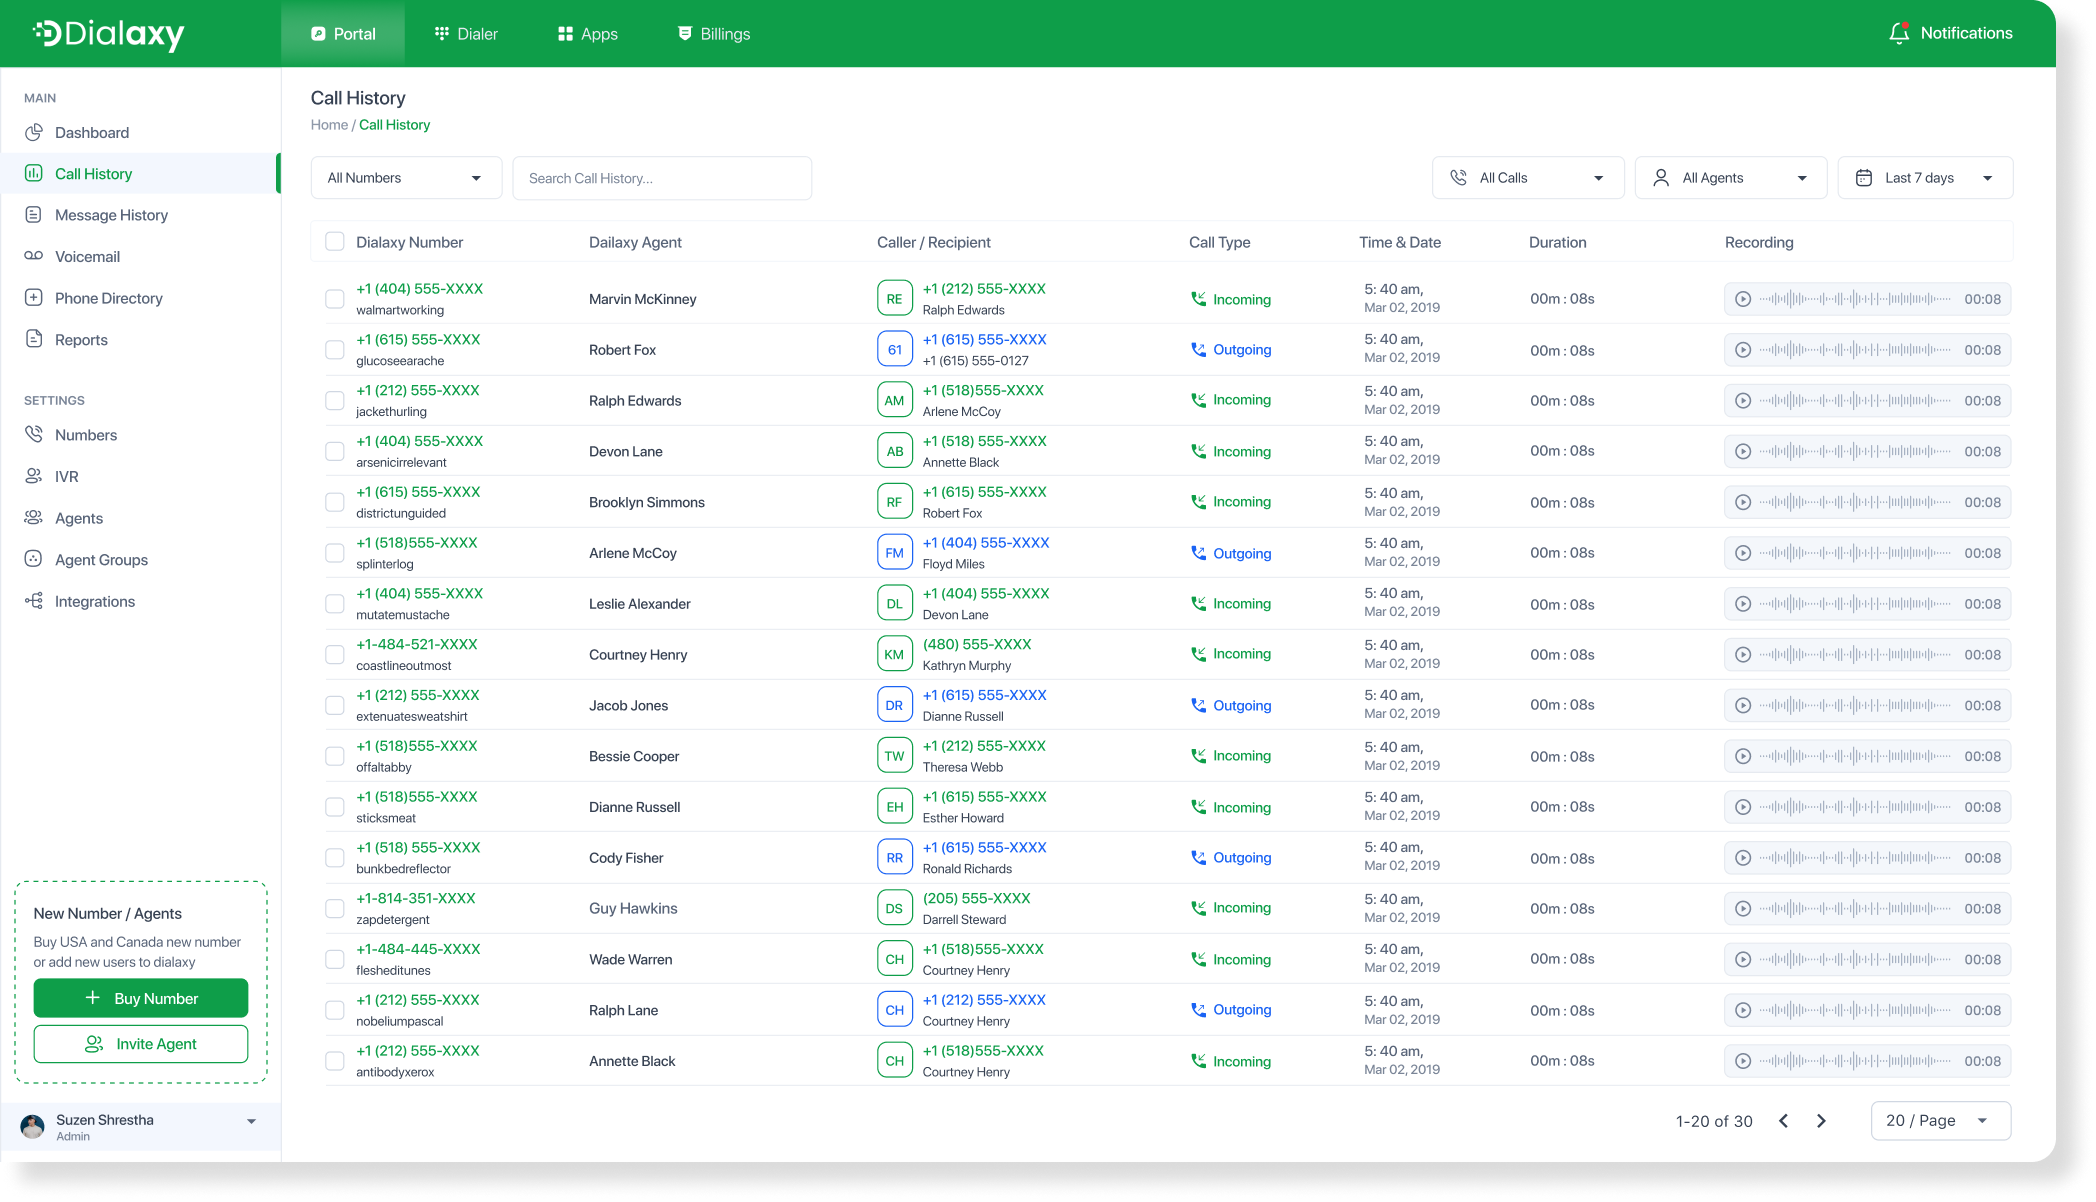The width and height of the screenshot is (2096, 1202).
Task: Click the Invite Agent button
Action: (140, 1043)
